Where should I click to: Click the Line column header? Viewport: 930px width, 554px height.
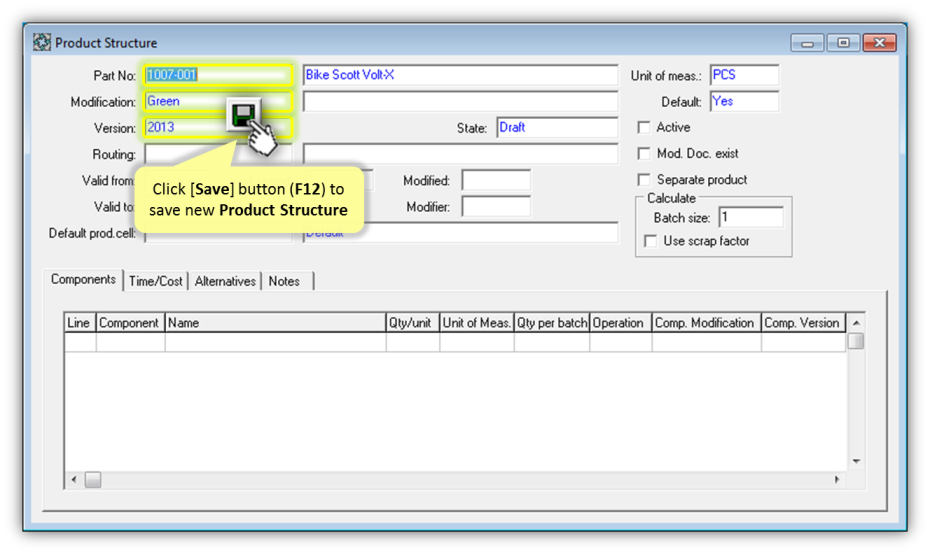80,323
